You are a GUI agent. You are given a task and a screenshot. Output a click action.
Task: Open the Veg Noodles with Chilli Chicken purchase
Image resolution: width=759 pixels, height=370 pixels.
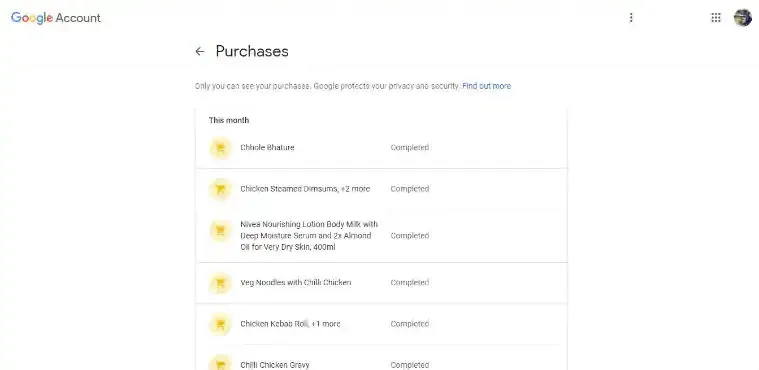tap(381, 283)
